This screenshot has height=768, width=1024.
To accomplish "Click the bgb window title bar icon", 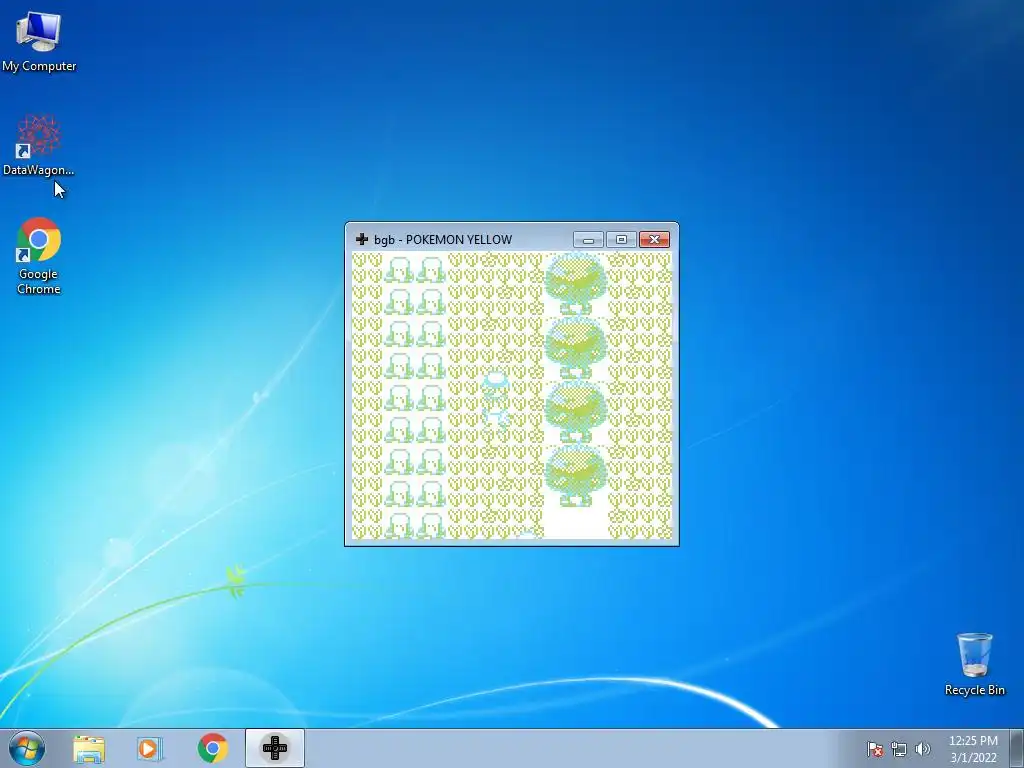I will click(361, 240).
